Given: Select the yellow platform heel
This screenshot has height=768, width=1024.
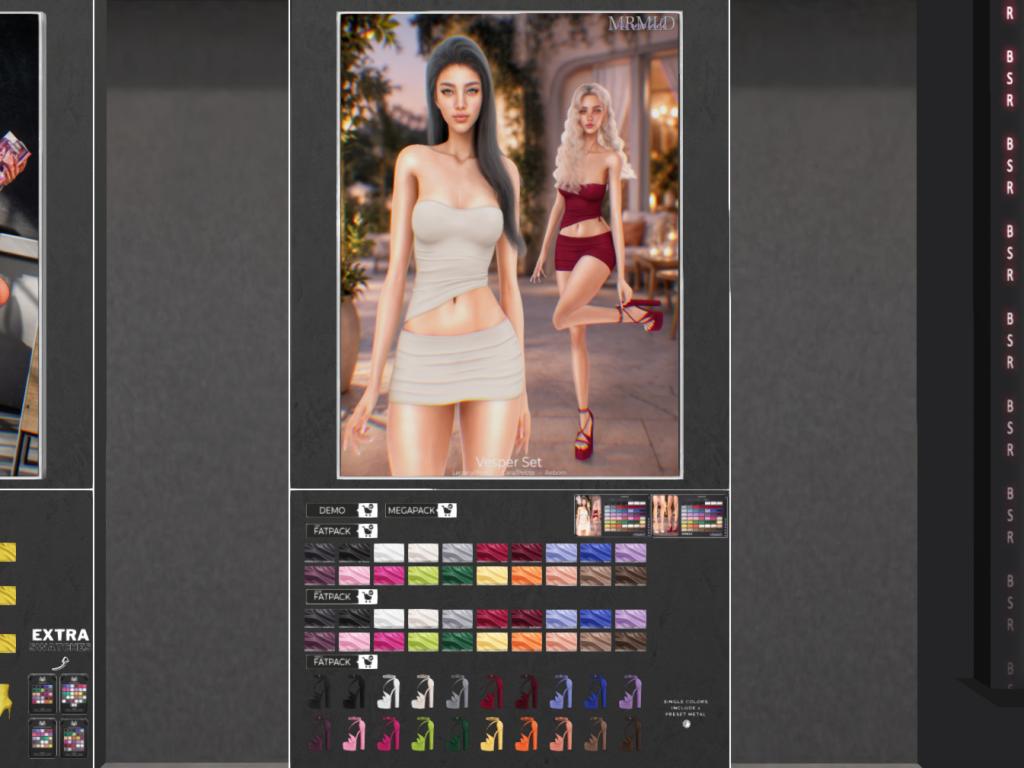Looking at the screenshot, I should pos(492,733).
